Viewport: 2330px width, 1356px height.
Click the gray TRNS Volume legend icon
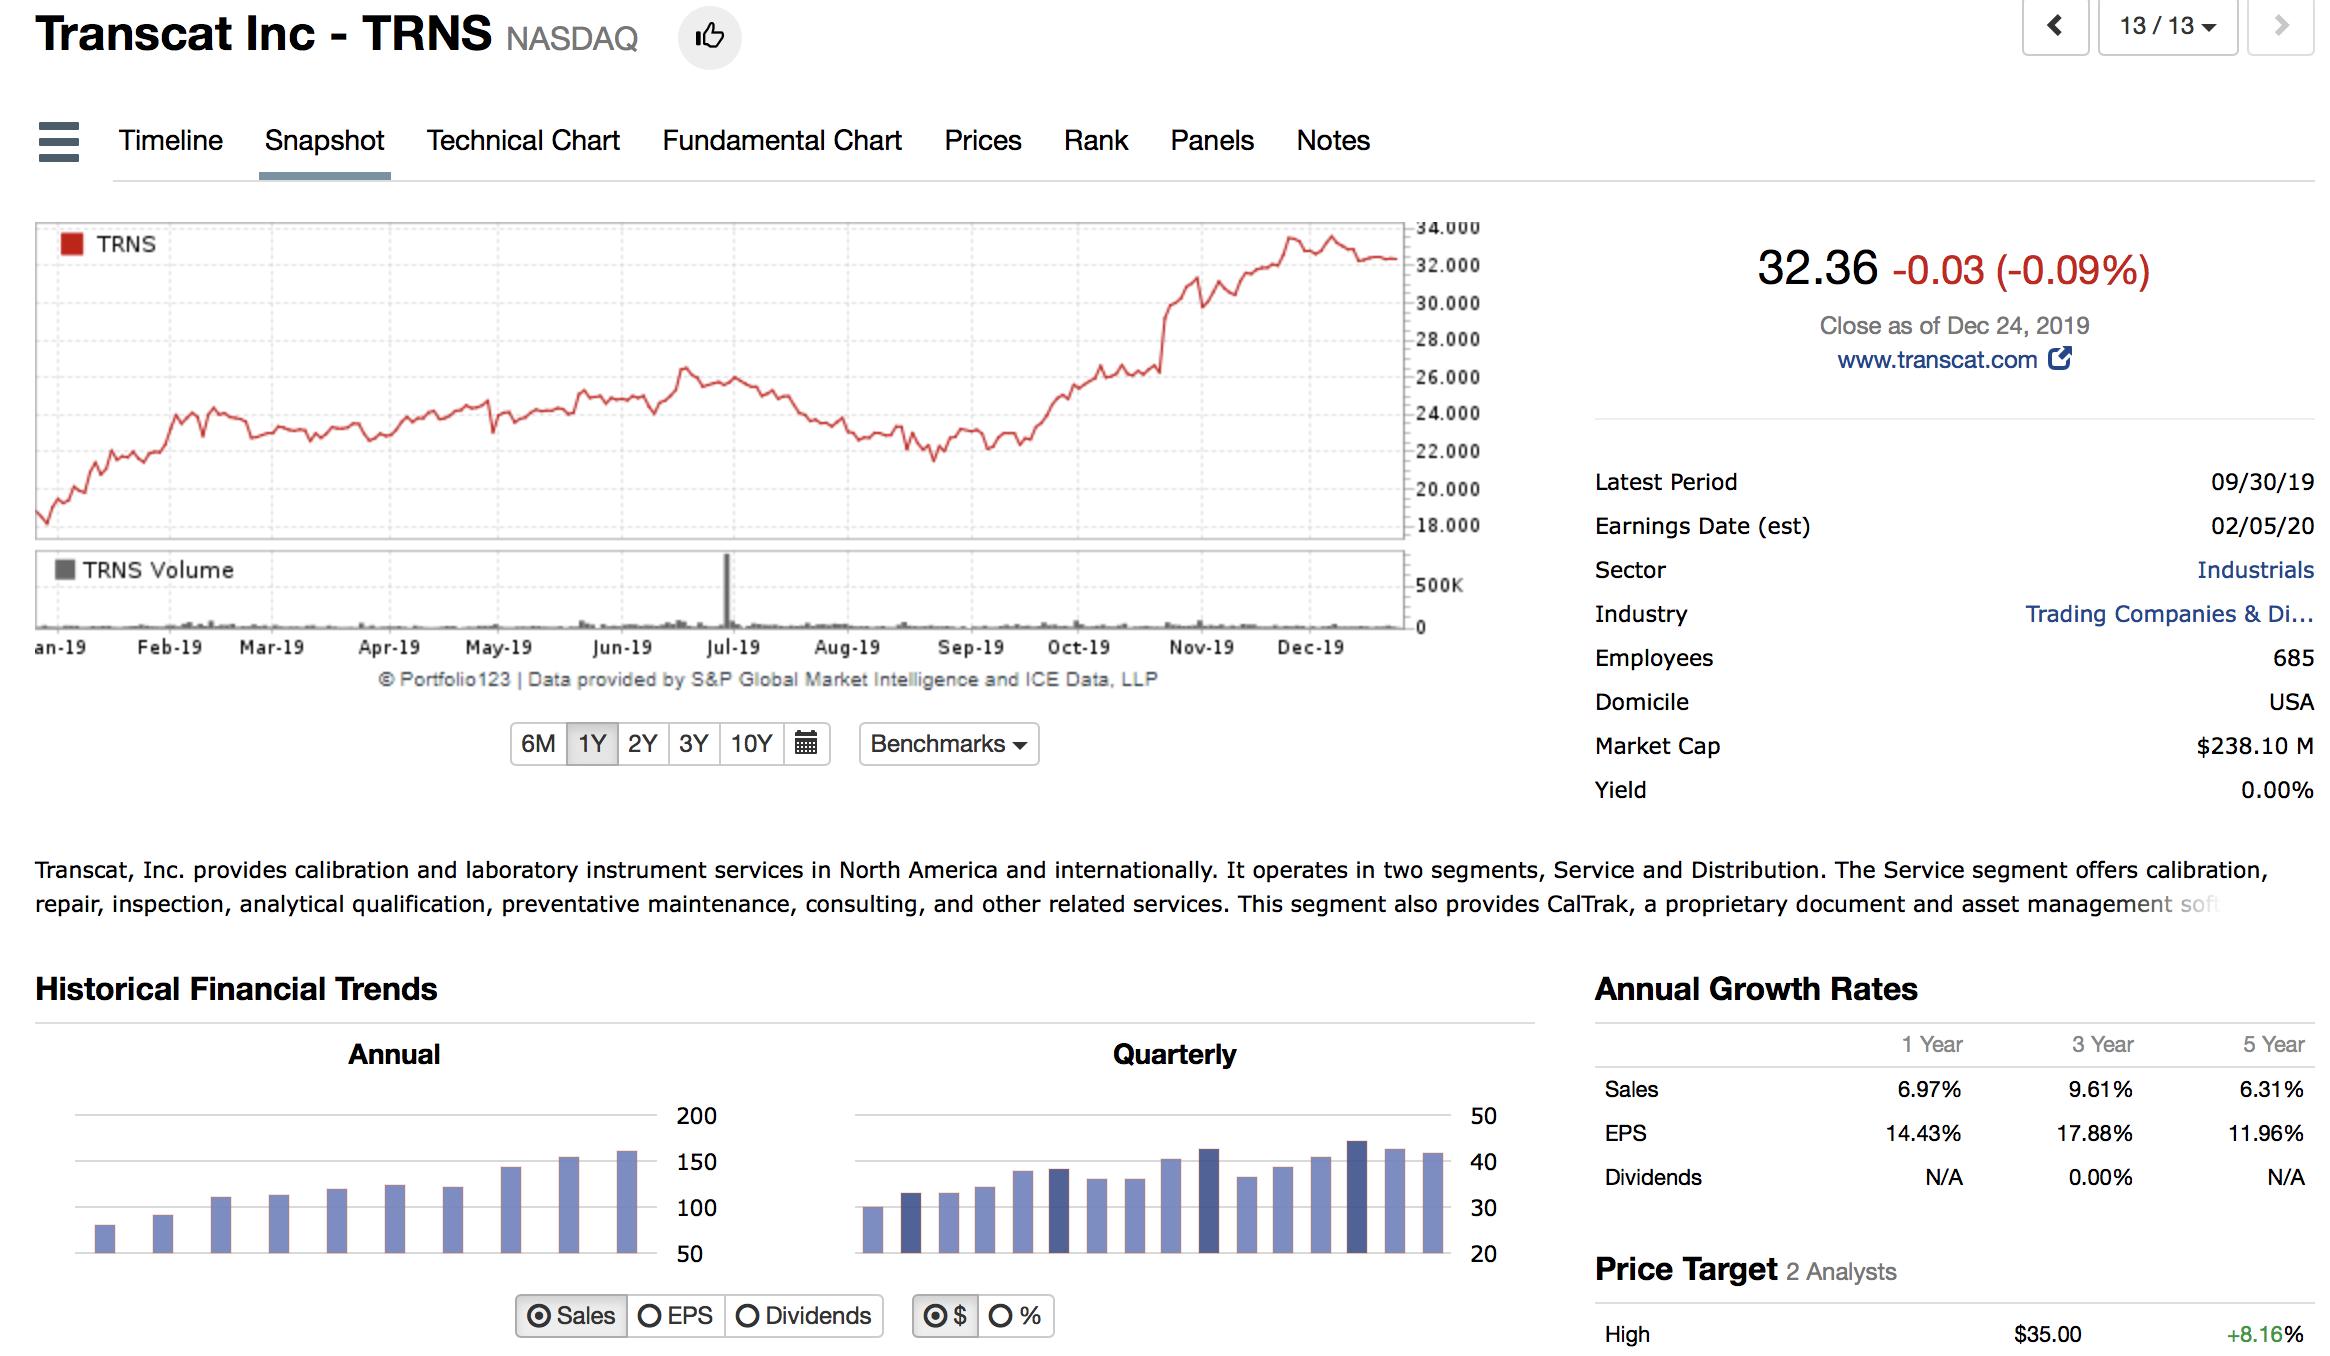point(65,570)
